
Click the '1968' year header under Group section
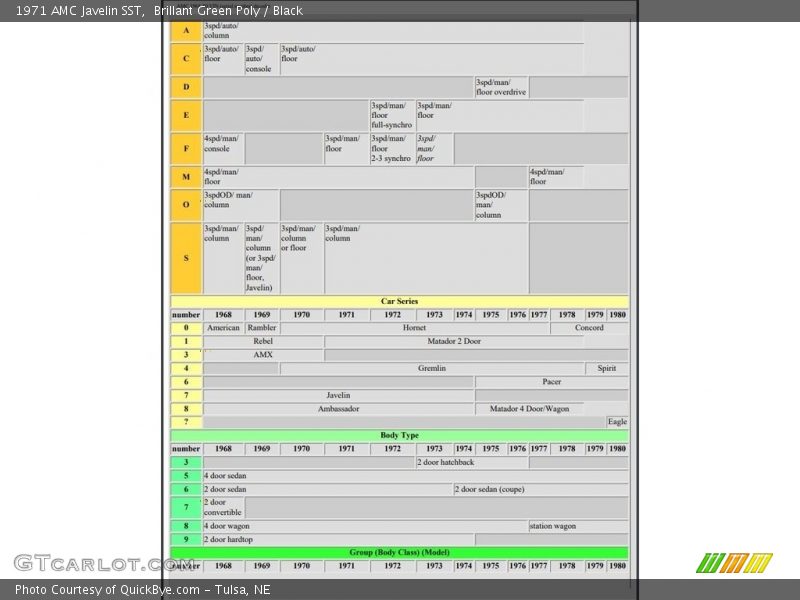pyautogui.click(x=223, y=566)
